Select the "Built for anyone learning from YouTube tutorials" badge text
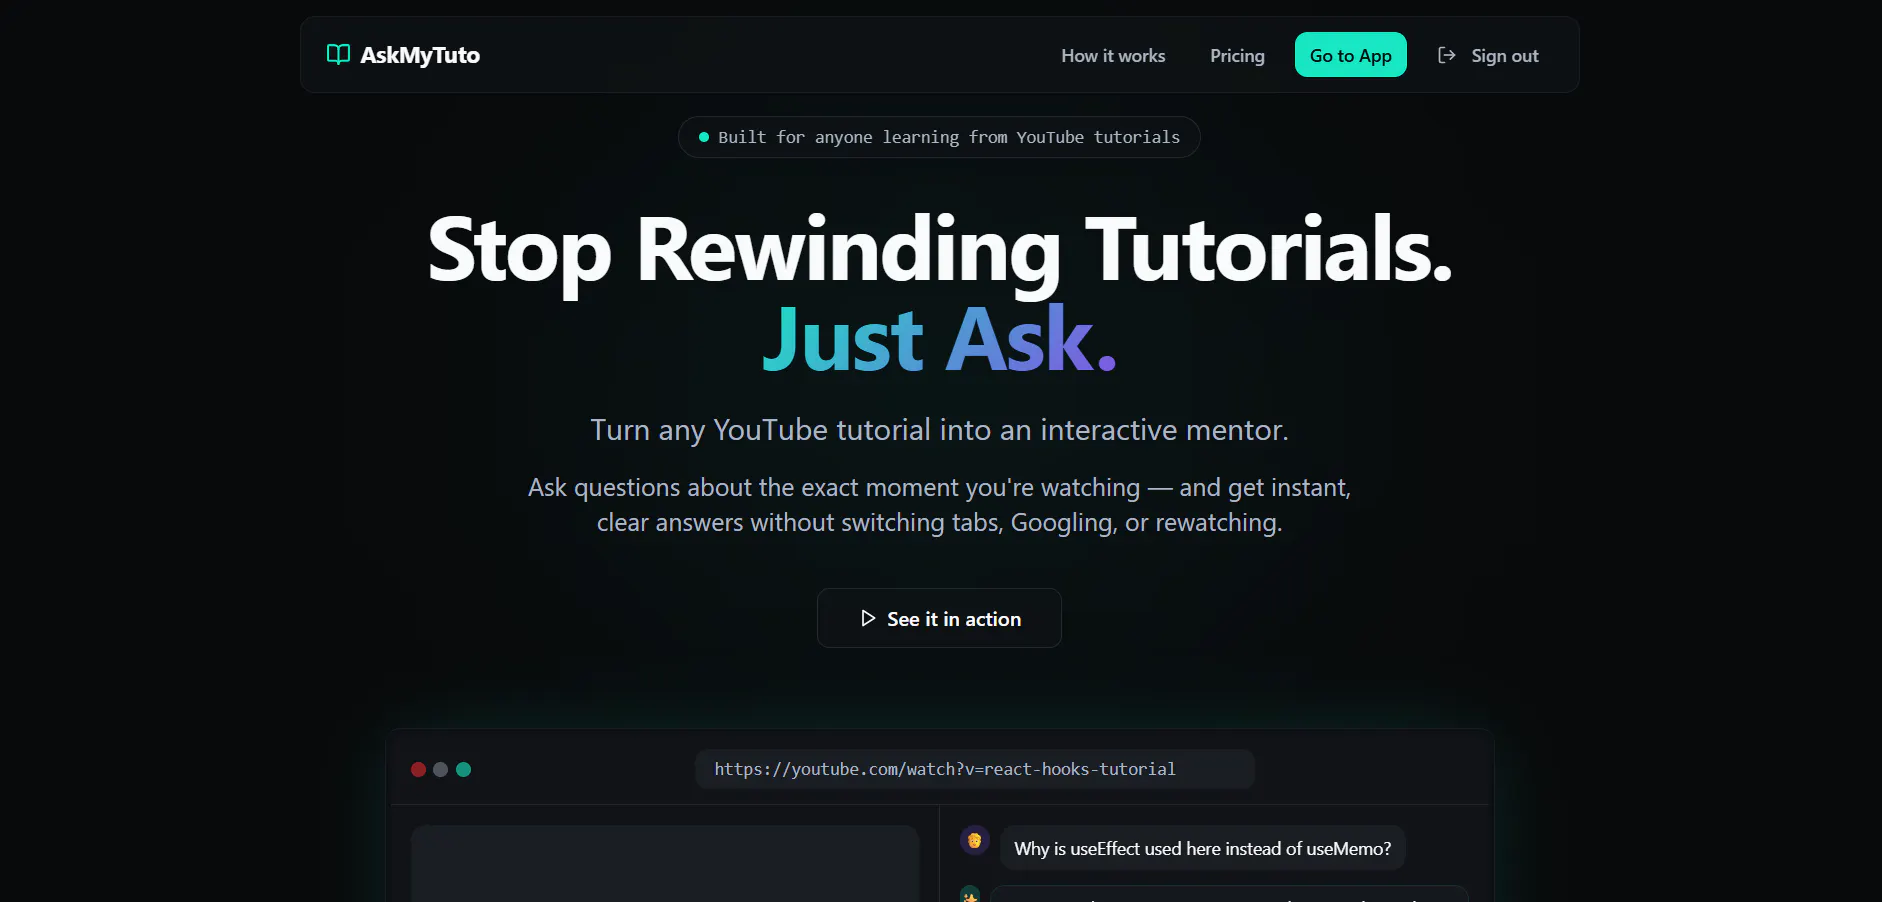The width and height of the screenshot is (1882, 902). [x=949, y=137]
